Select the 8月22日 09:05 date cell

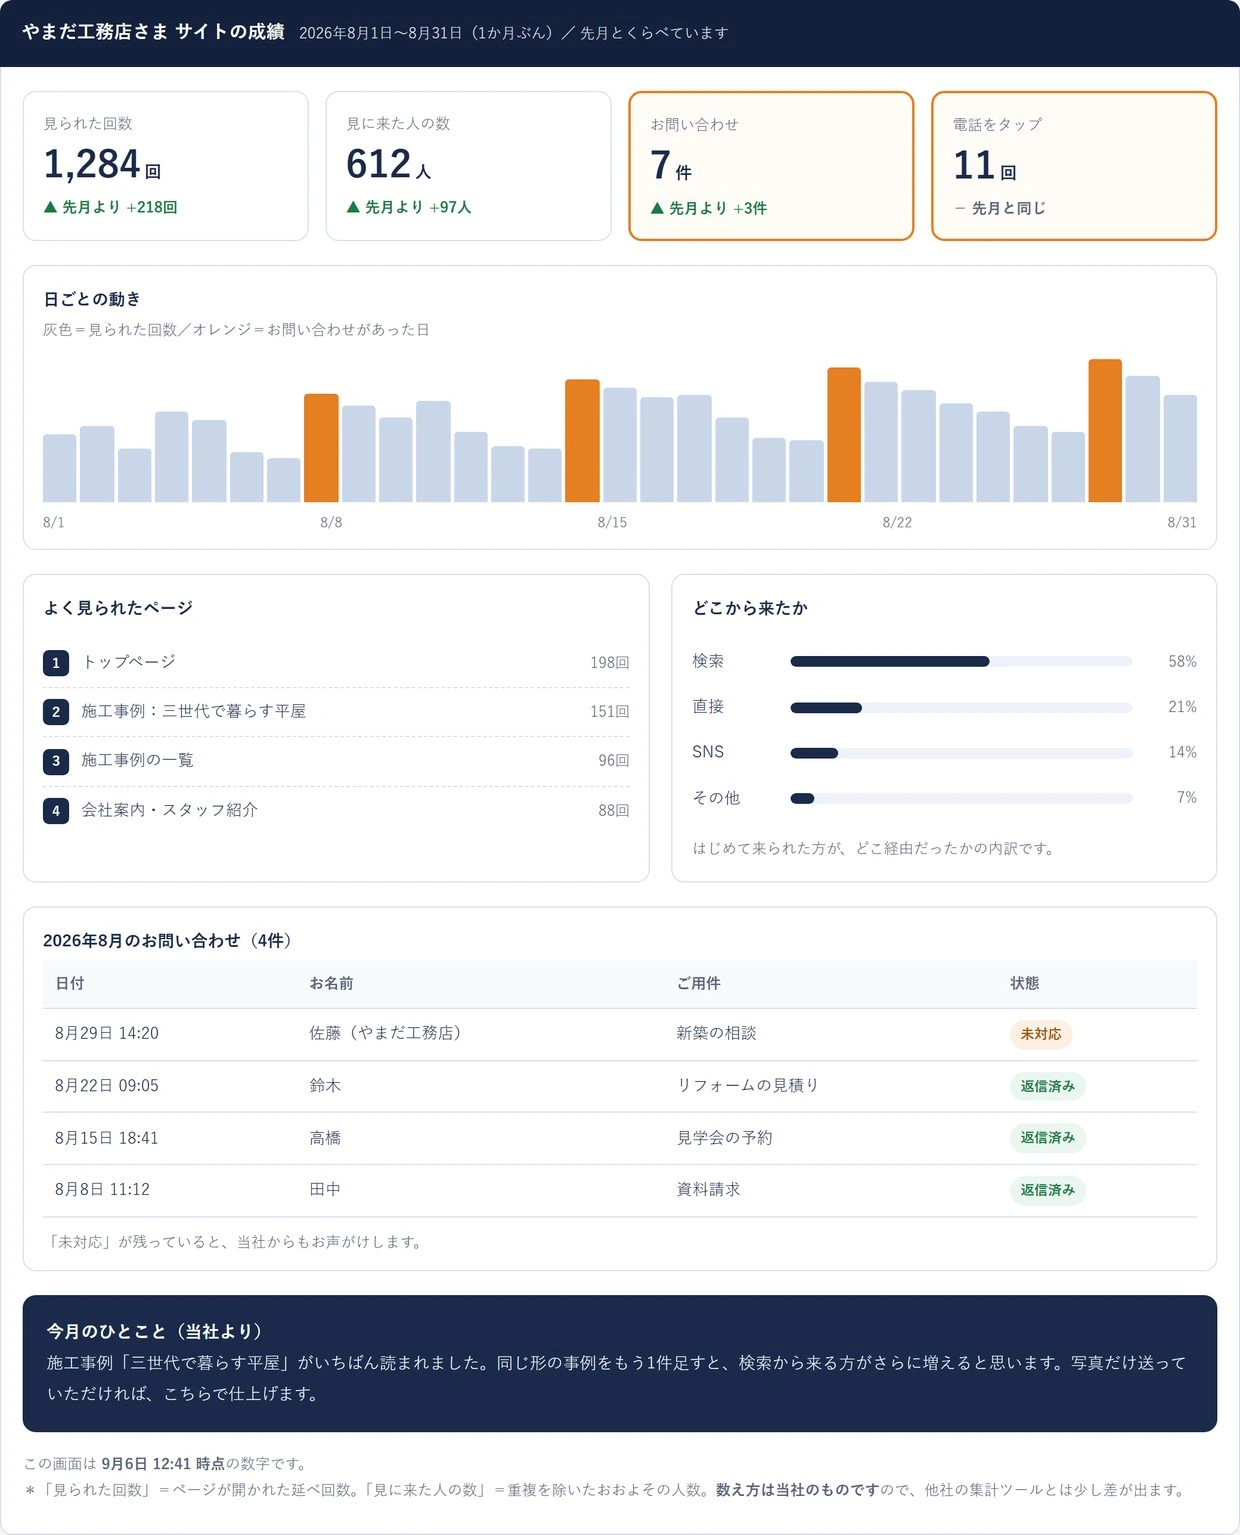pos(107,1086)
